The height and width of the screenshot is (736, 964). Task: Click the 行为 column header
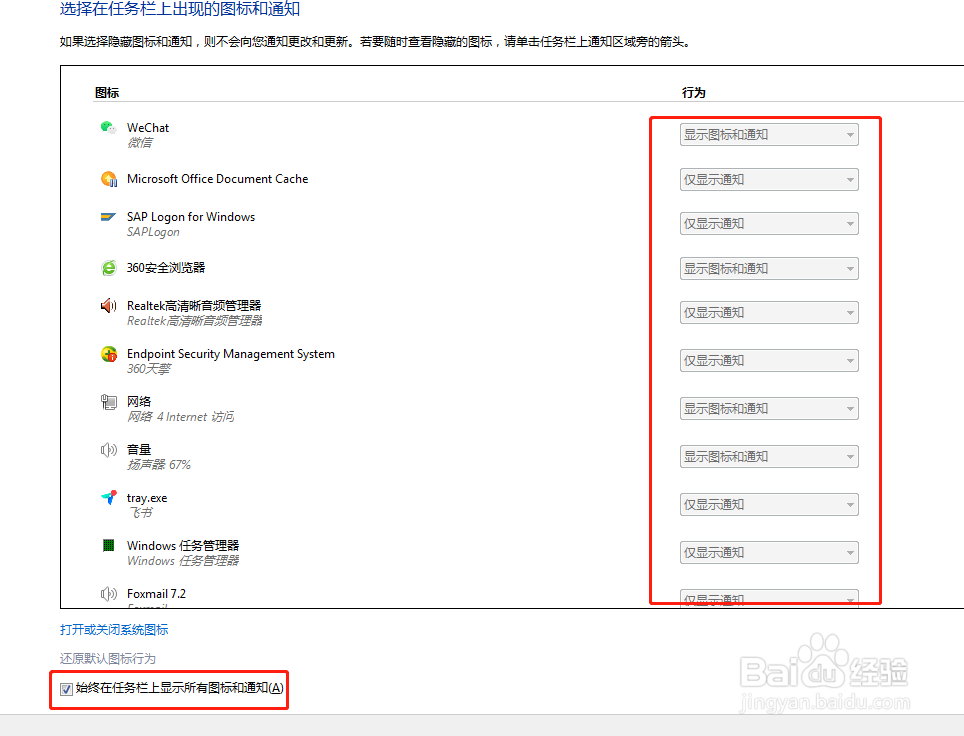(693, 93)
